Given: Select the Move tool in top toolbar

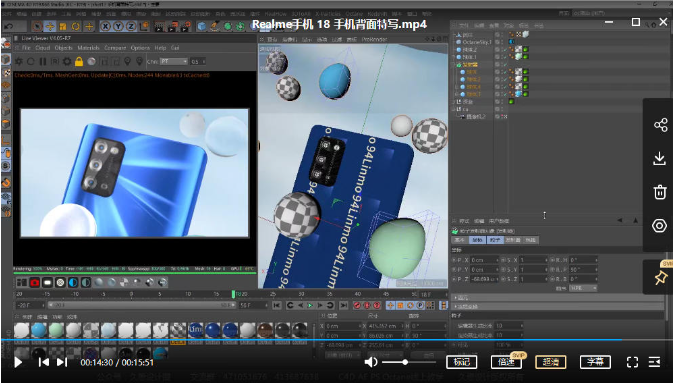Looking at the screenshot, I should tap(50, 27).
